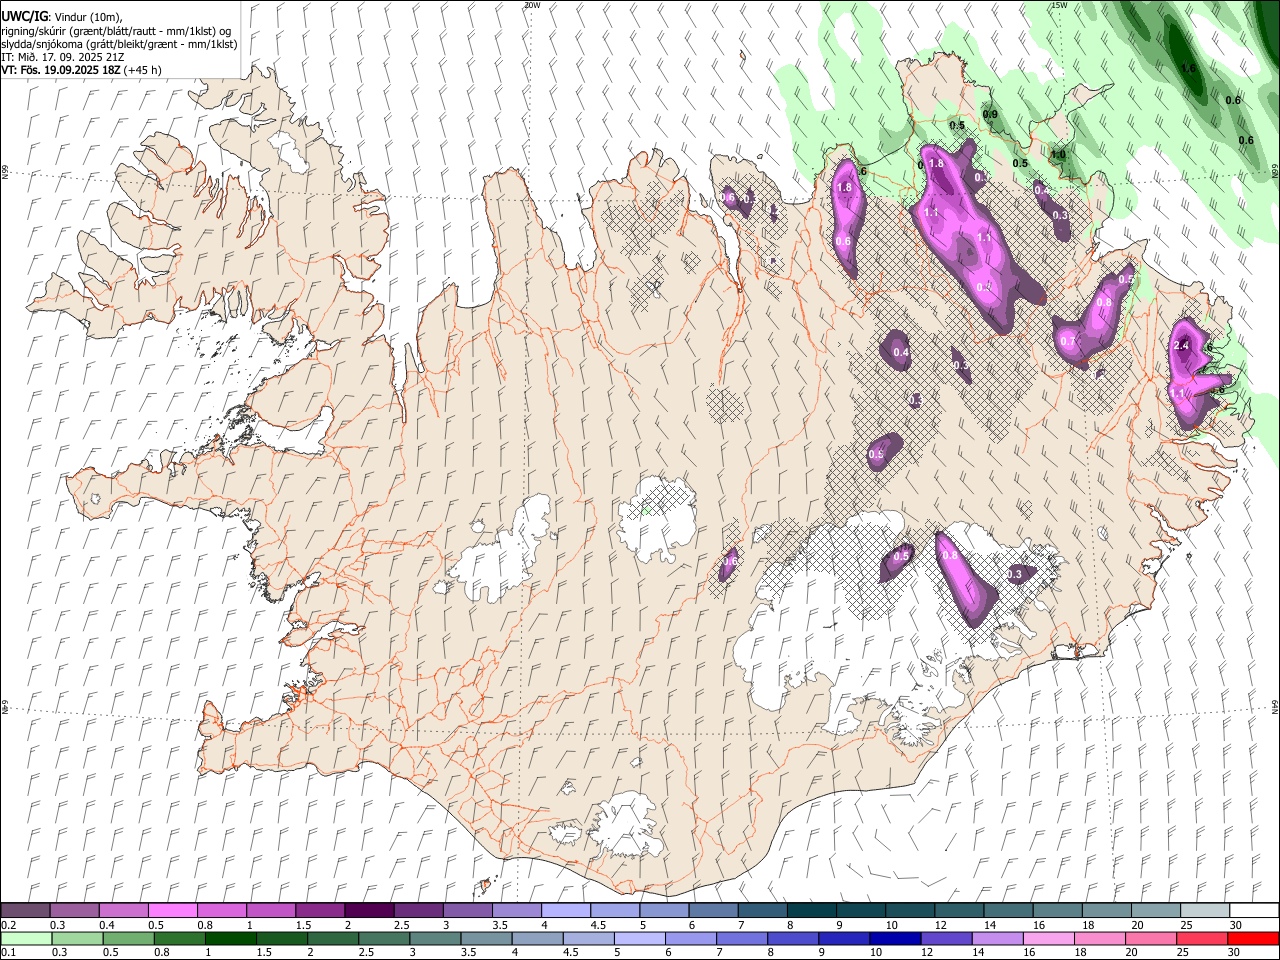
Task: Select the rain-scale swatch between 25 and 30
Action: tap(1200, 939)
